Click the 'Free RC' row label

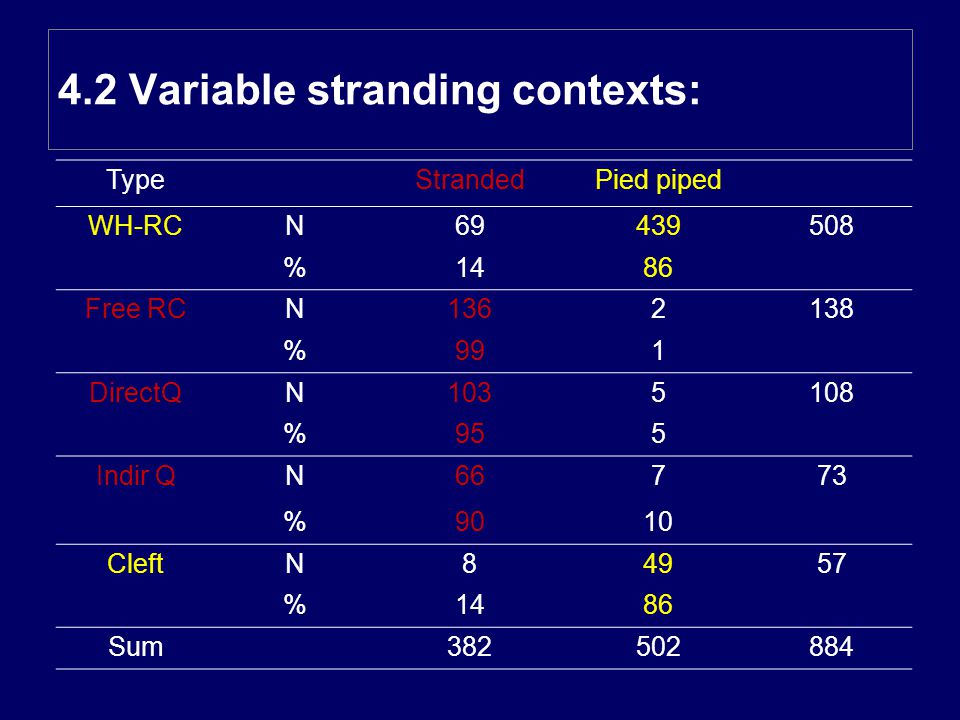135,309
